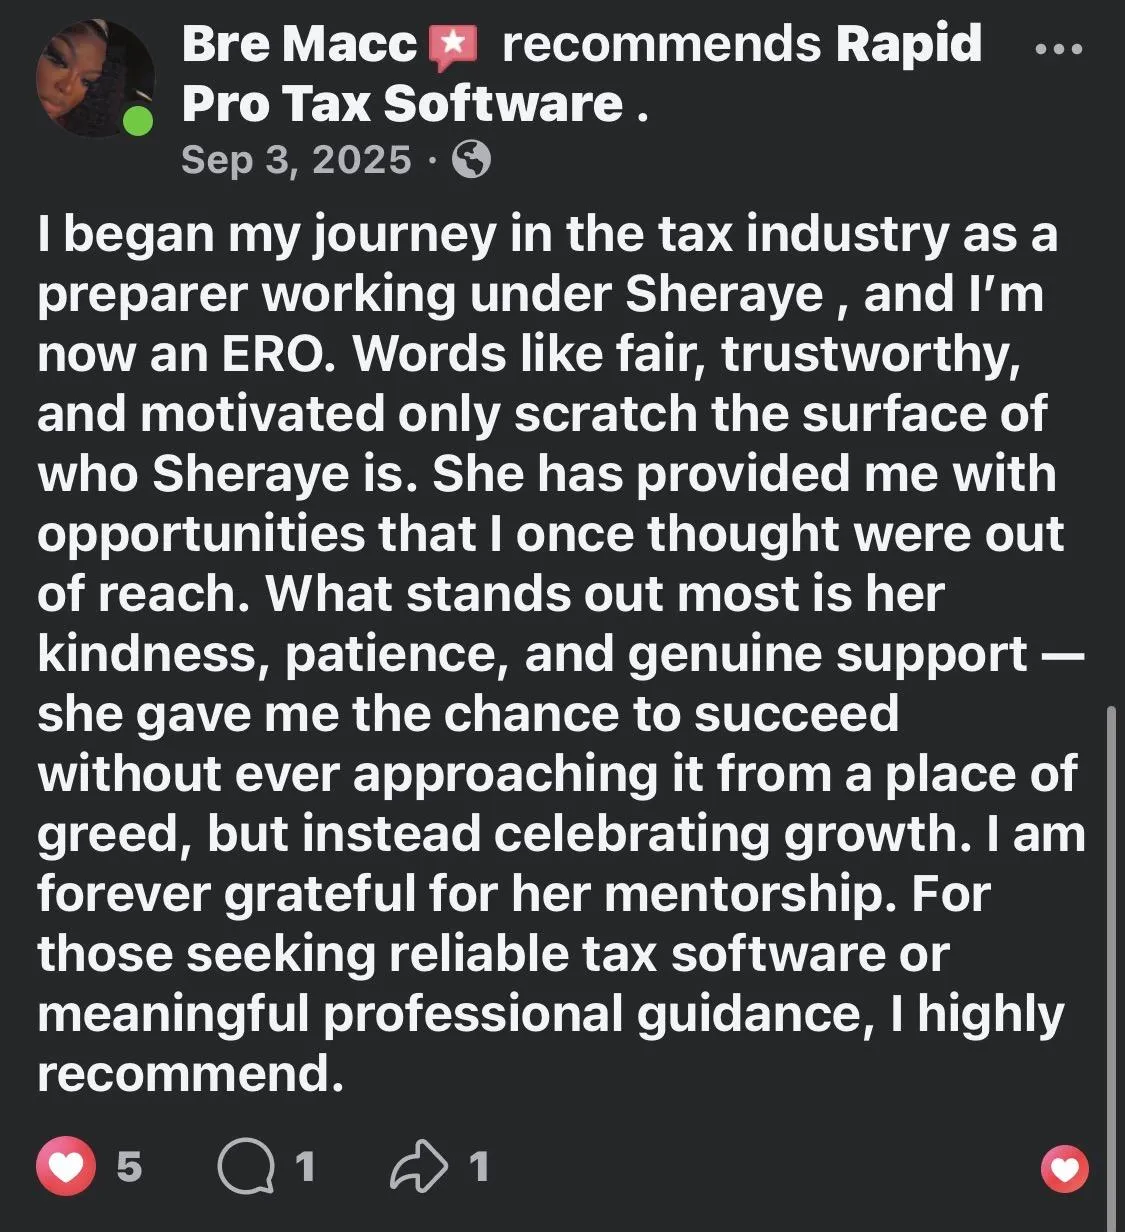Image resolution: width=1125 pixels, height=1232 pixels.
Task: Open comments via the speech bubble icon
Action: (246, 1168)
